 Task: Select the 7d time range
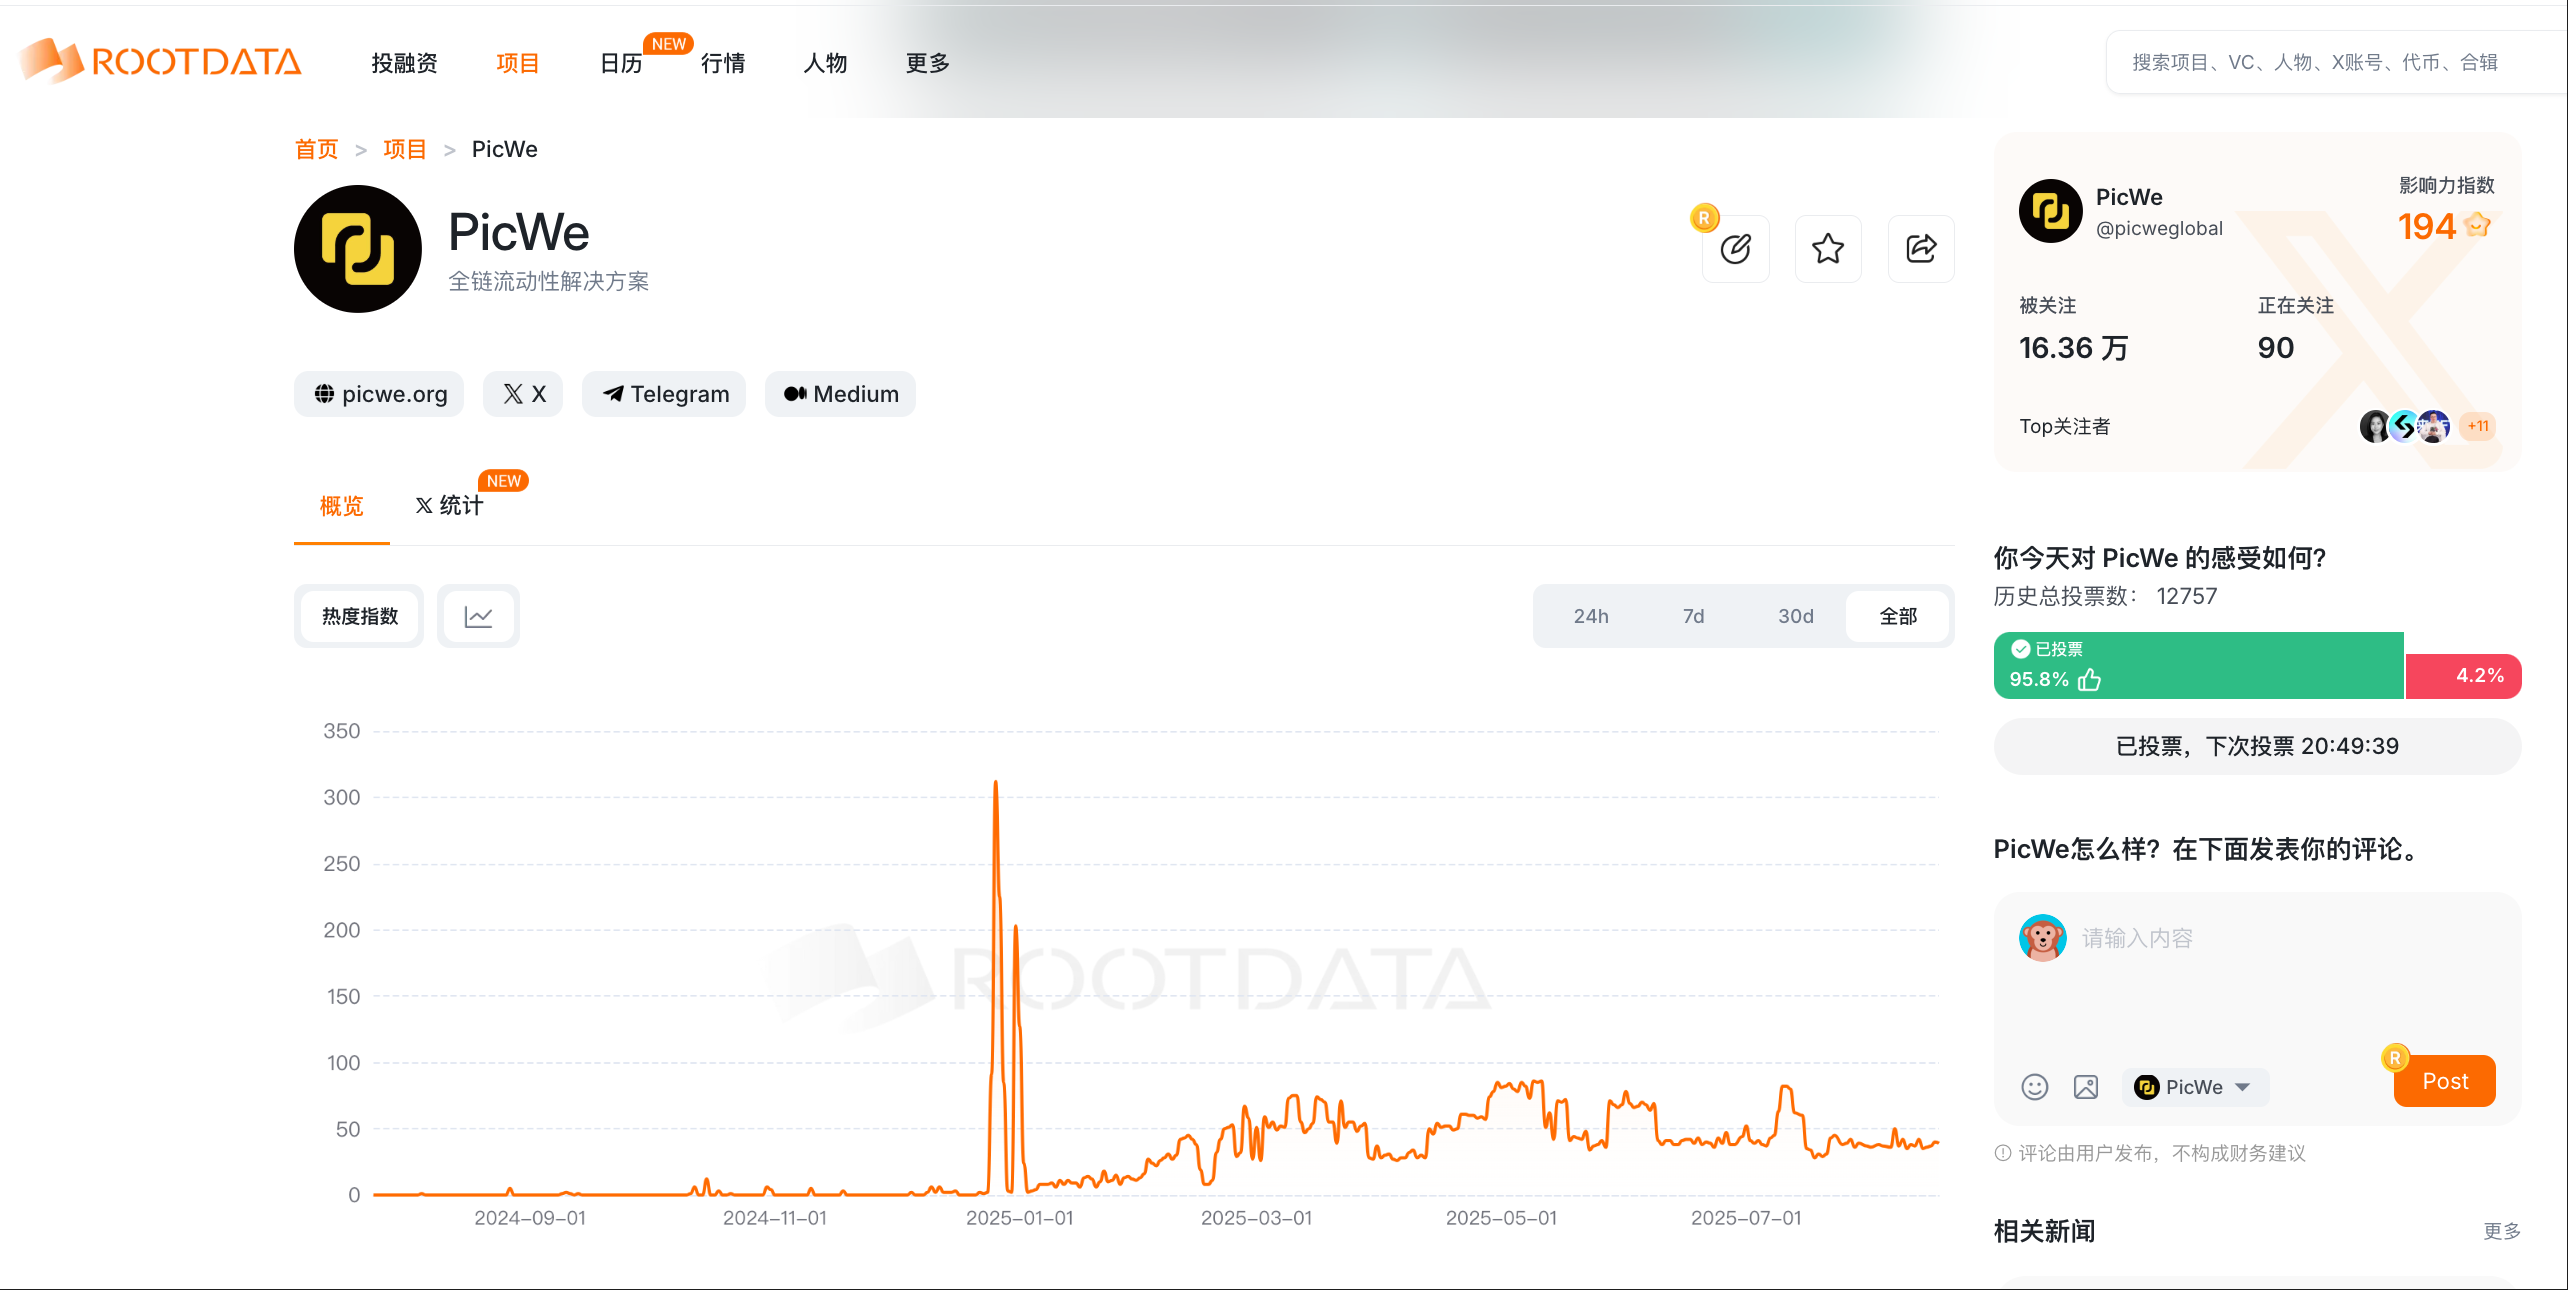[1692, 616]
